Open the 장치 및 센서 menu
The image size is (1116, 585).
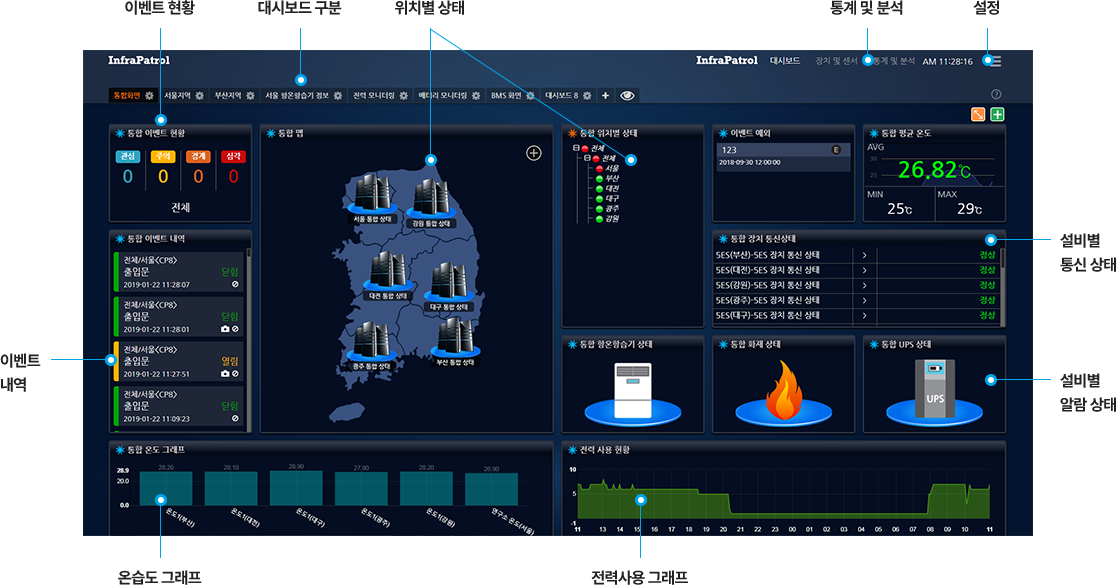click(x=836, y=61)
